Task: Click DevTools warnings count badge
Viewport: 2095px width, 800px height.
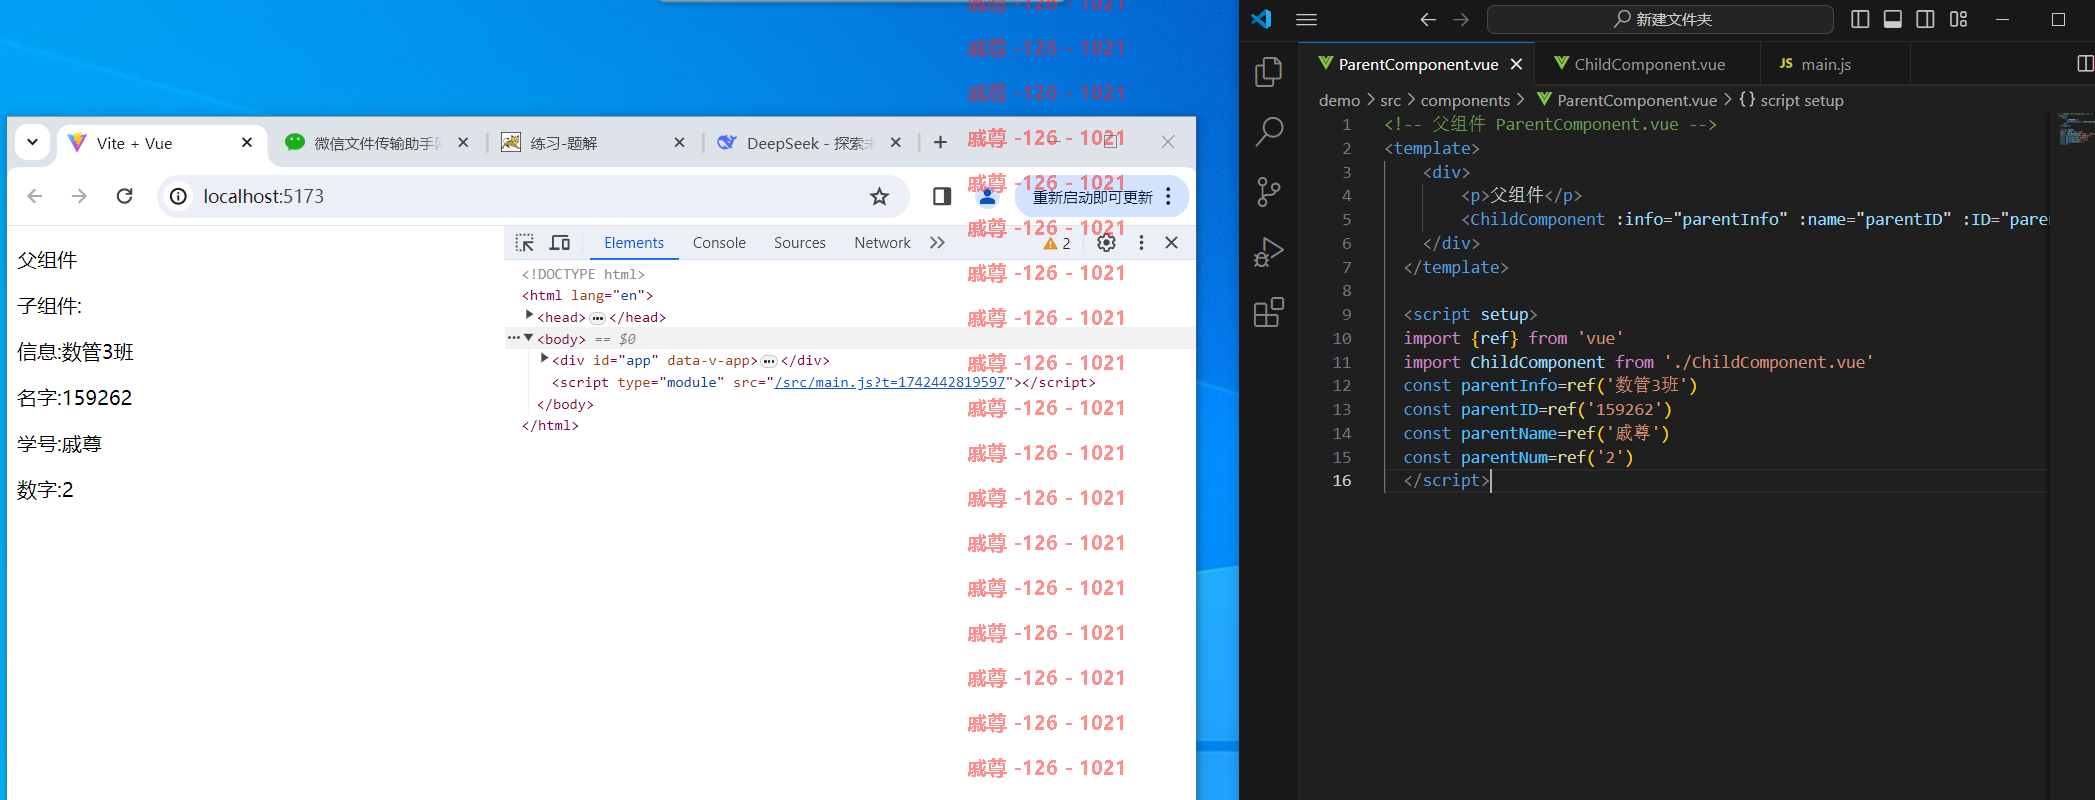Action: [1057, 243]
